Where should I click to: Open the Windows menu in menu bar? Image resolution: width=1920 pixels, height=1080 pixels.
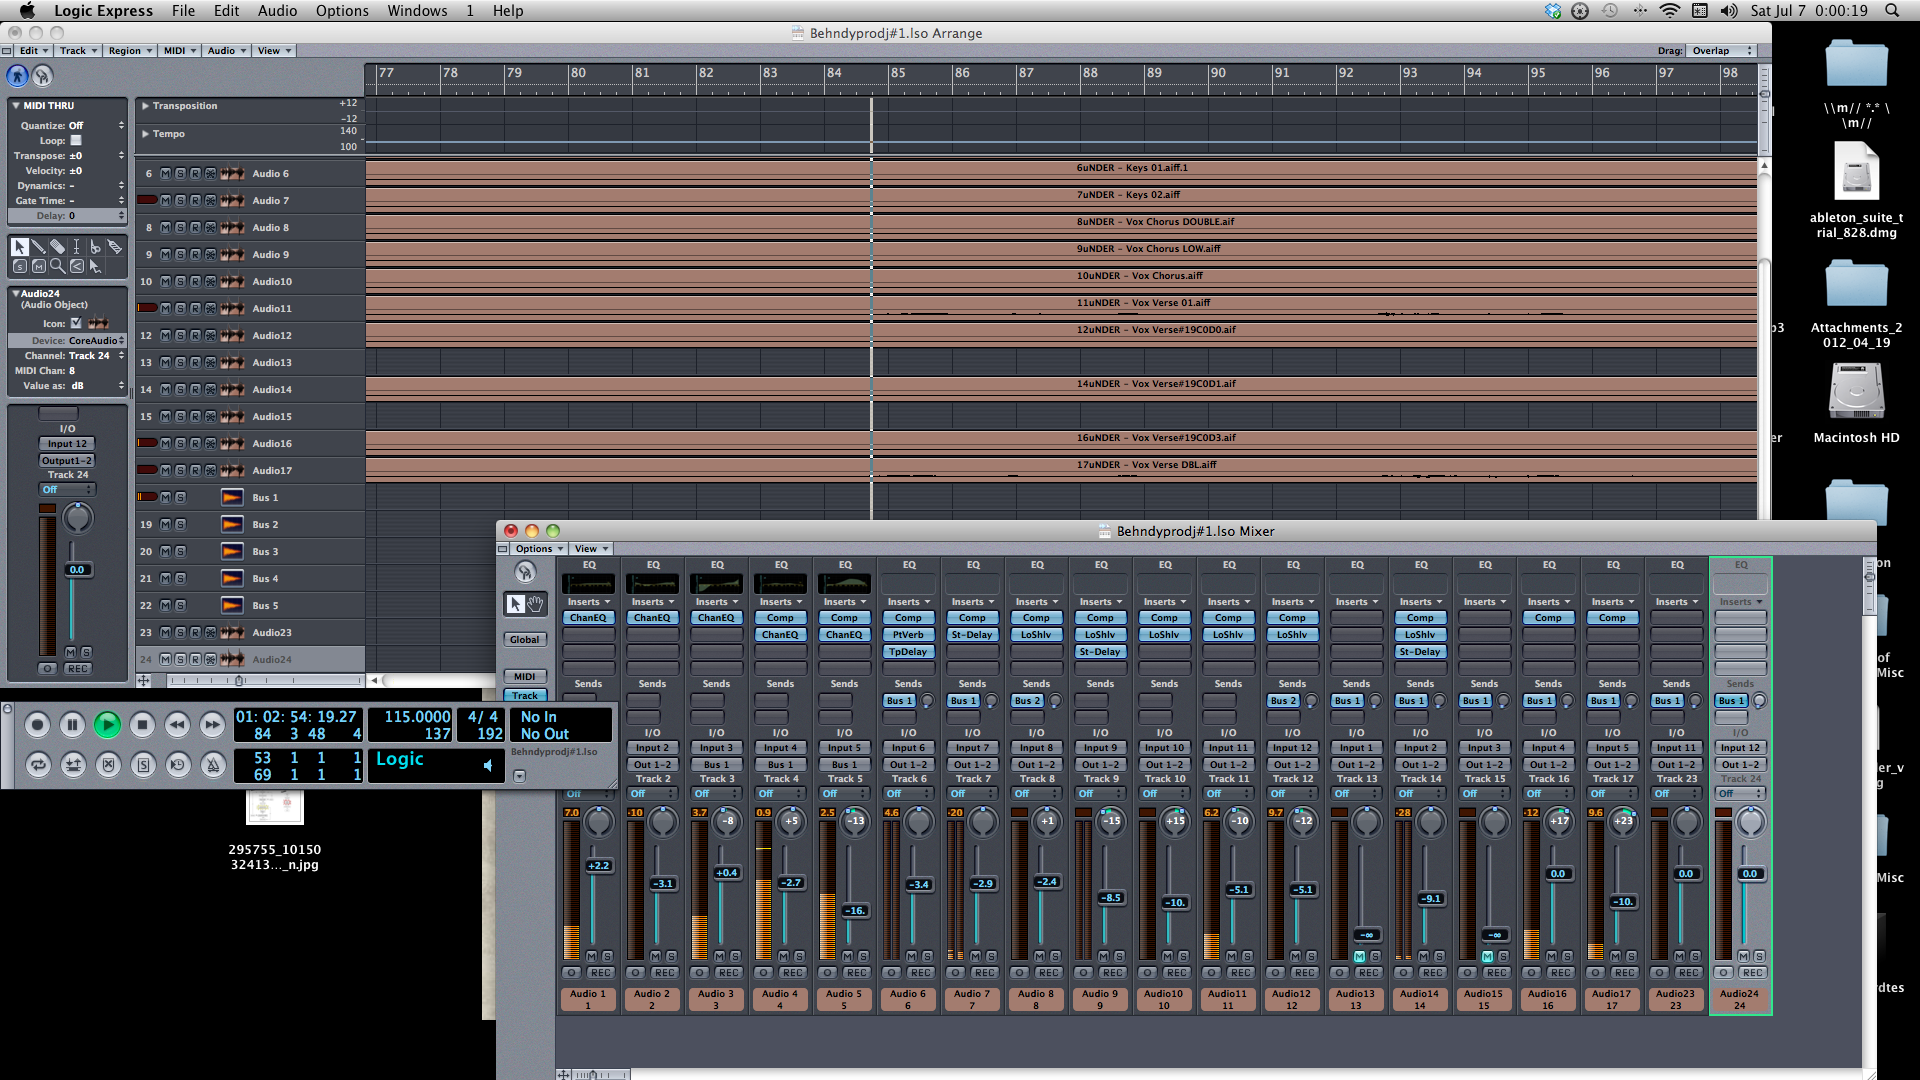417,11
